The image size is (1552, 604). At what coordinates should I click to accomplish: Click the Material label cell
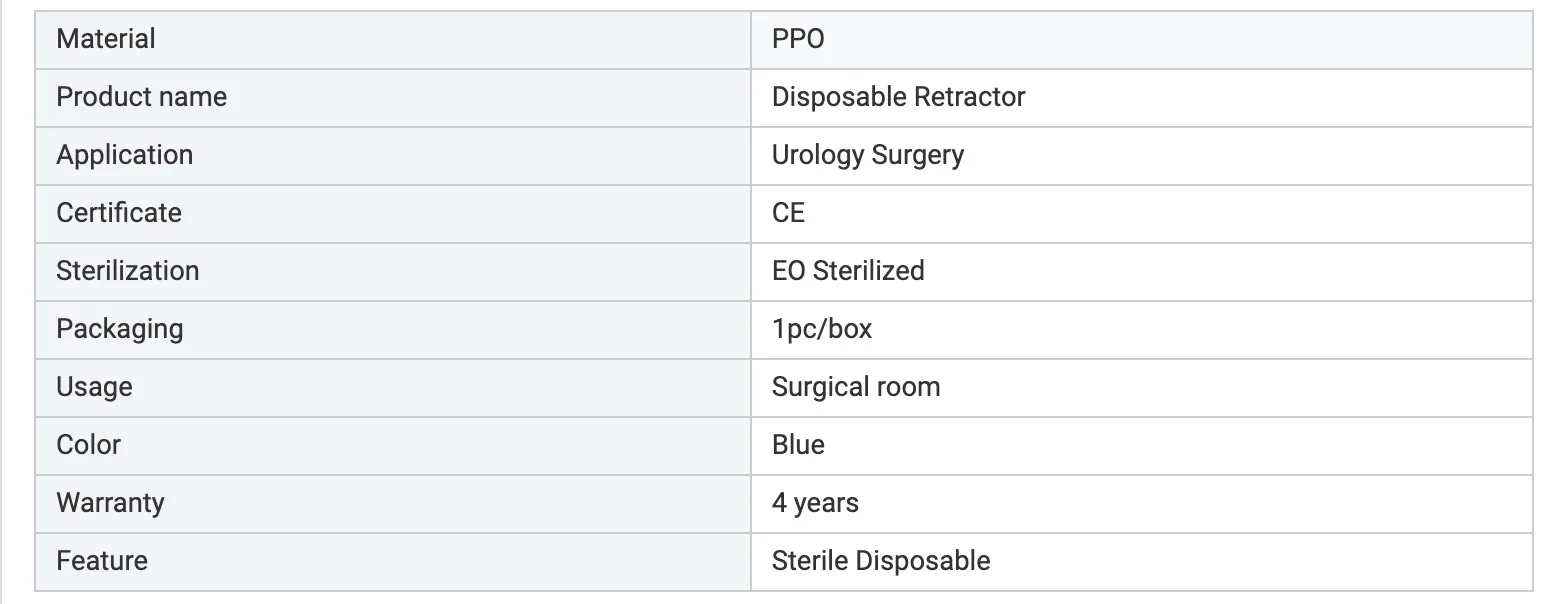pos(106,39)
